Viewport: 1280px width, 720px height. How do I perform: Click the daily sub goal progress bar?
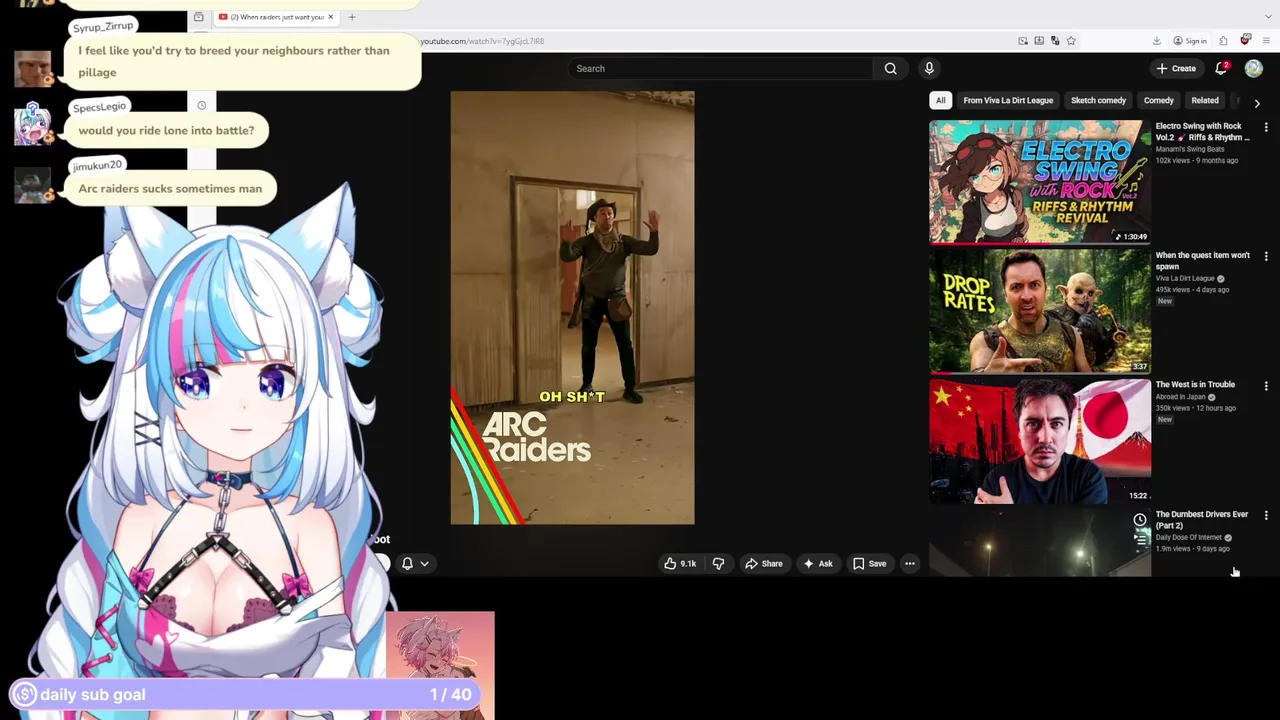pyautogui.click(x=246, y=695)
